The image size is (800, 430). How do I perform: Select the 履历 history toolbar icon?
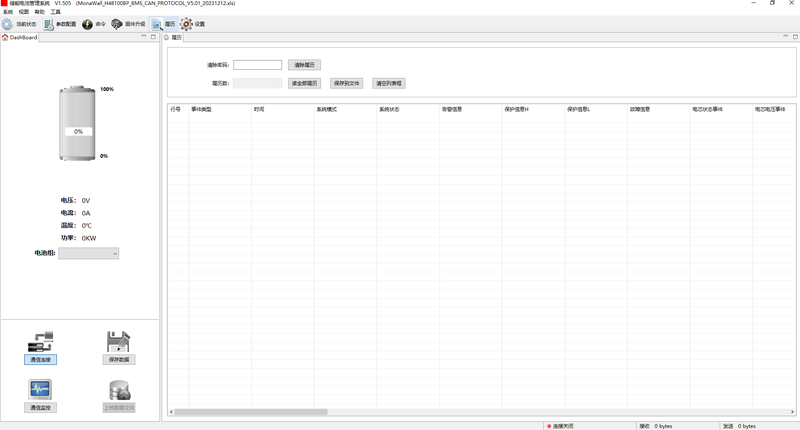157,24
